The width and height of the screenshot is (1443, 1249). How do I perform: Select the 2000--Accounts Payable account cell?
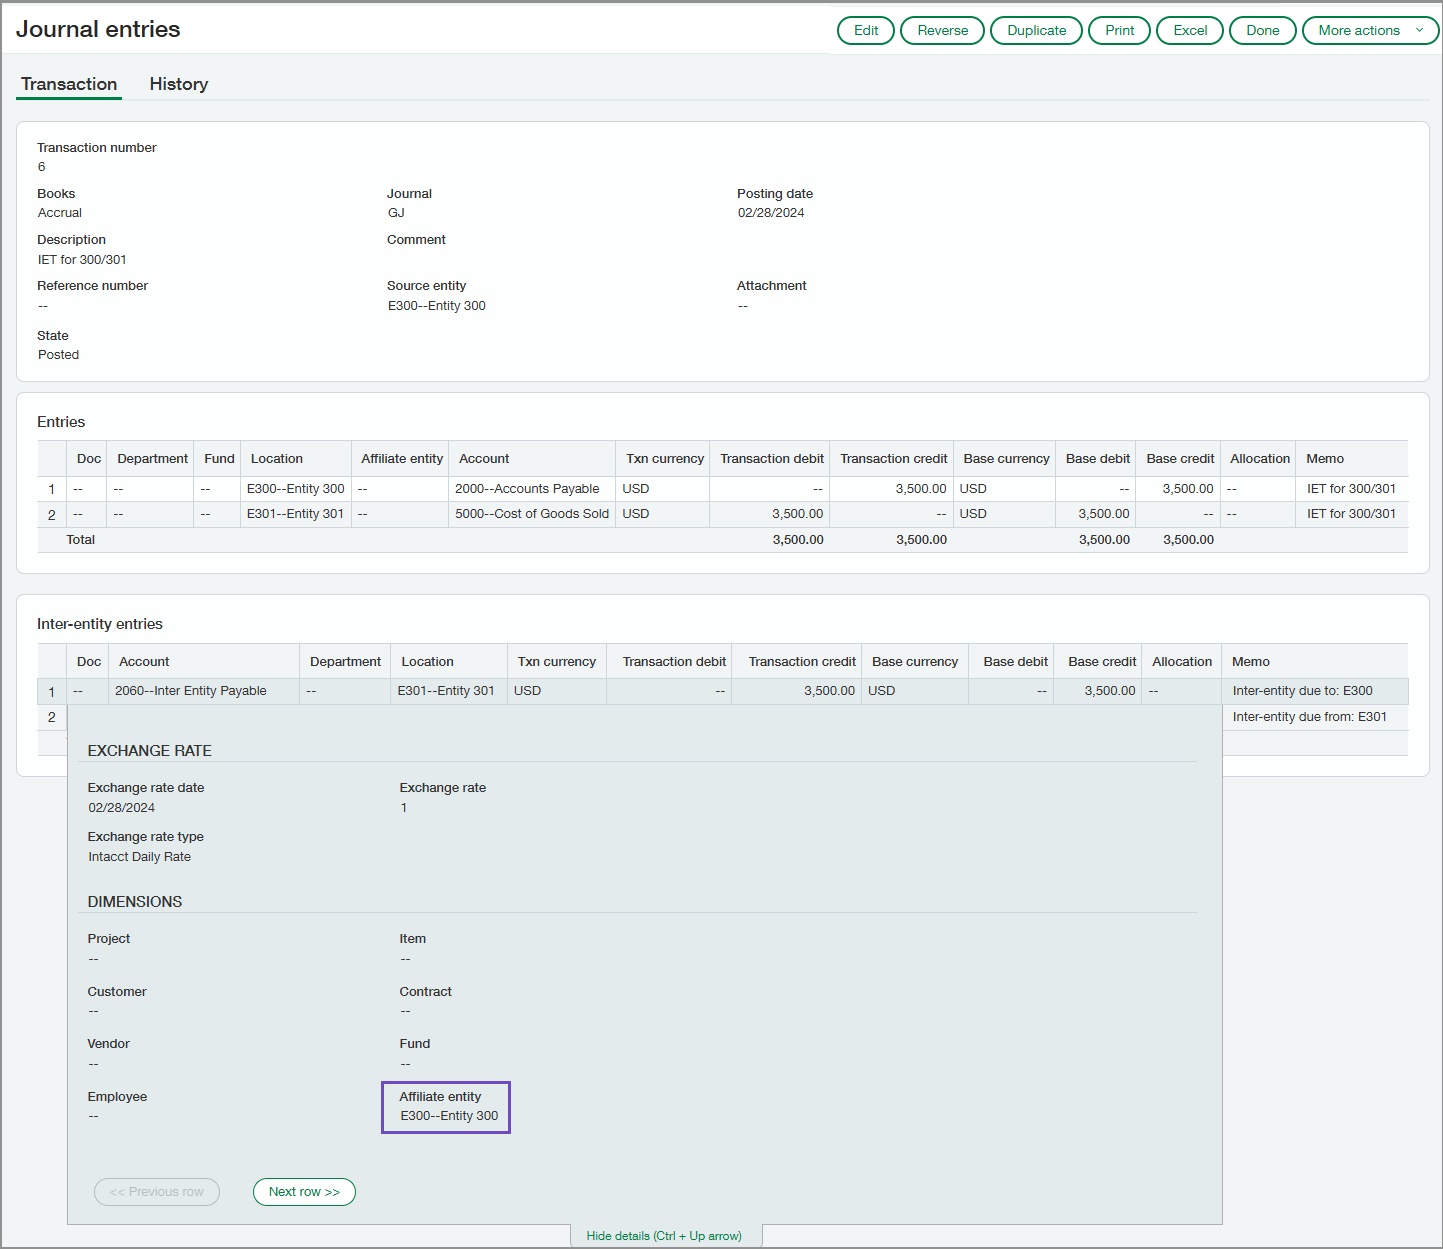[527, 488]
